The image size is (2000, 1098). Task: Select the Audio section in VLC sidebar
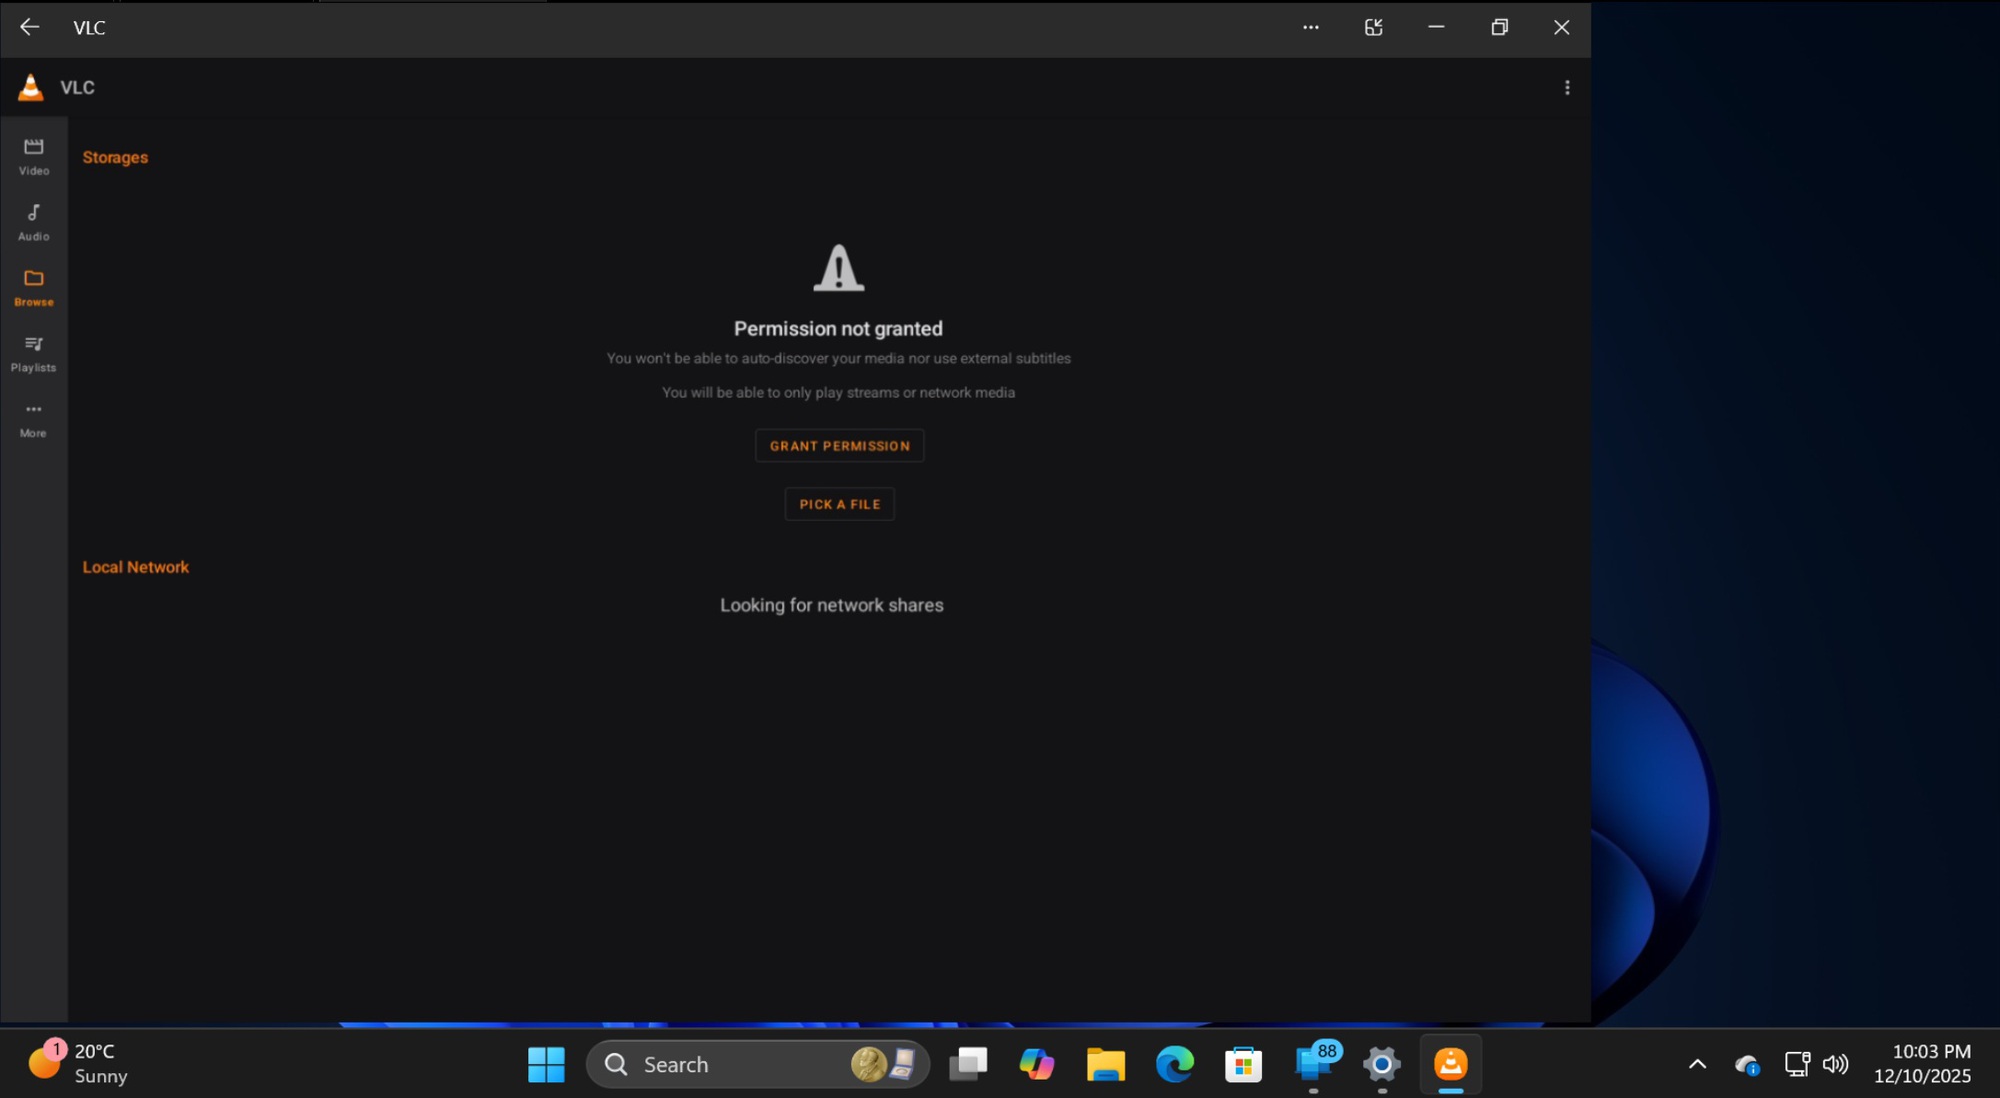(x=33, y=221)
